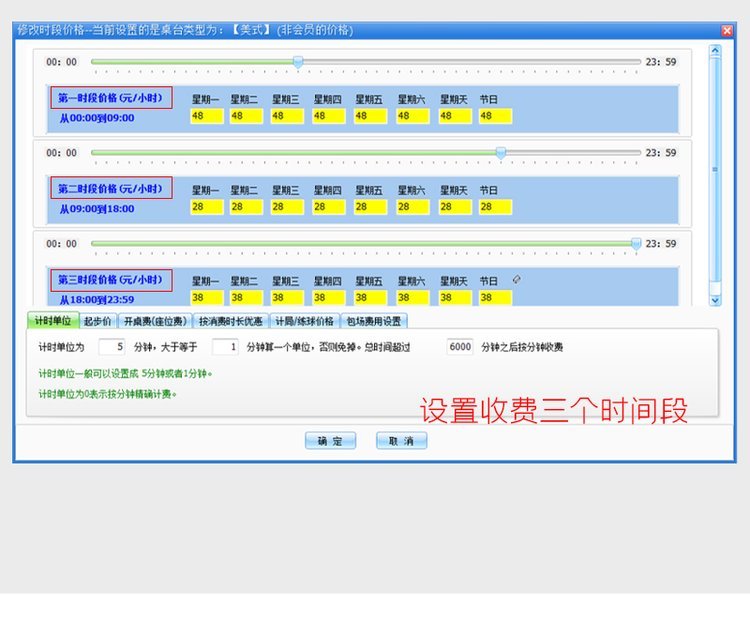The height and width of the screenshot is (622, 750).
Task: Click the 第二时段价格(元/小时) label
Action: (x=110, y=189)
